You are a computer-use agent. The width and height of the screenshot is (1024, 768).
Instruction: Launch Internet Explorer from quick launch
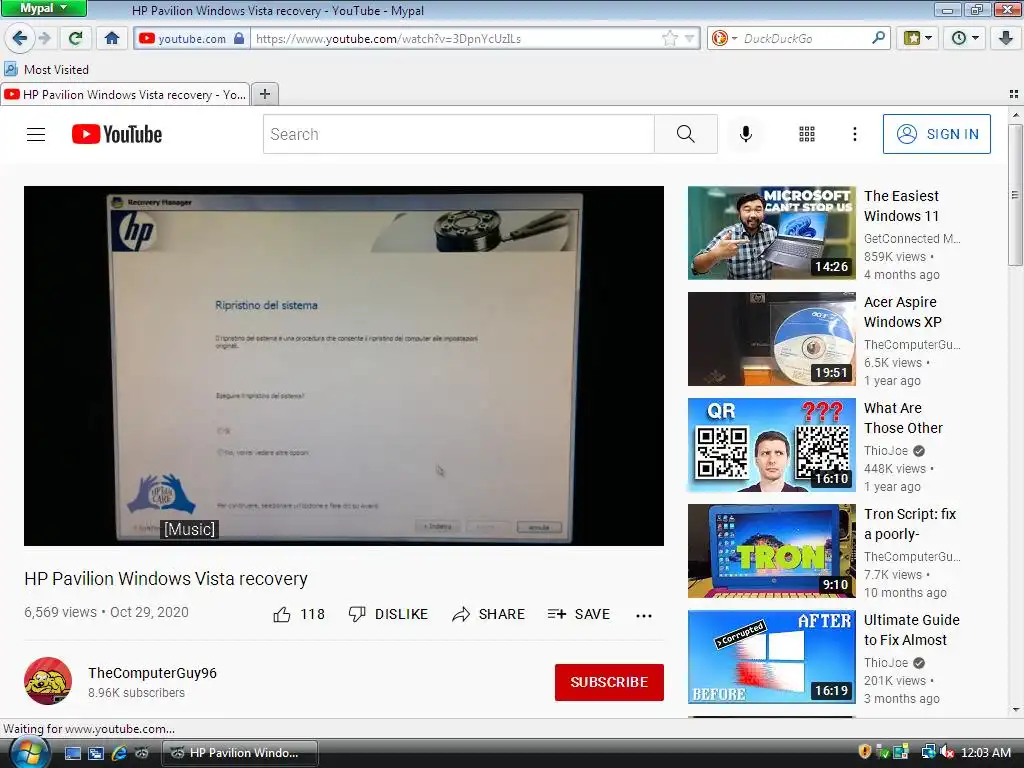coord(119,753)
